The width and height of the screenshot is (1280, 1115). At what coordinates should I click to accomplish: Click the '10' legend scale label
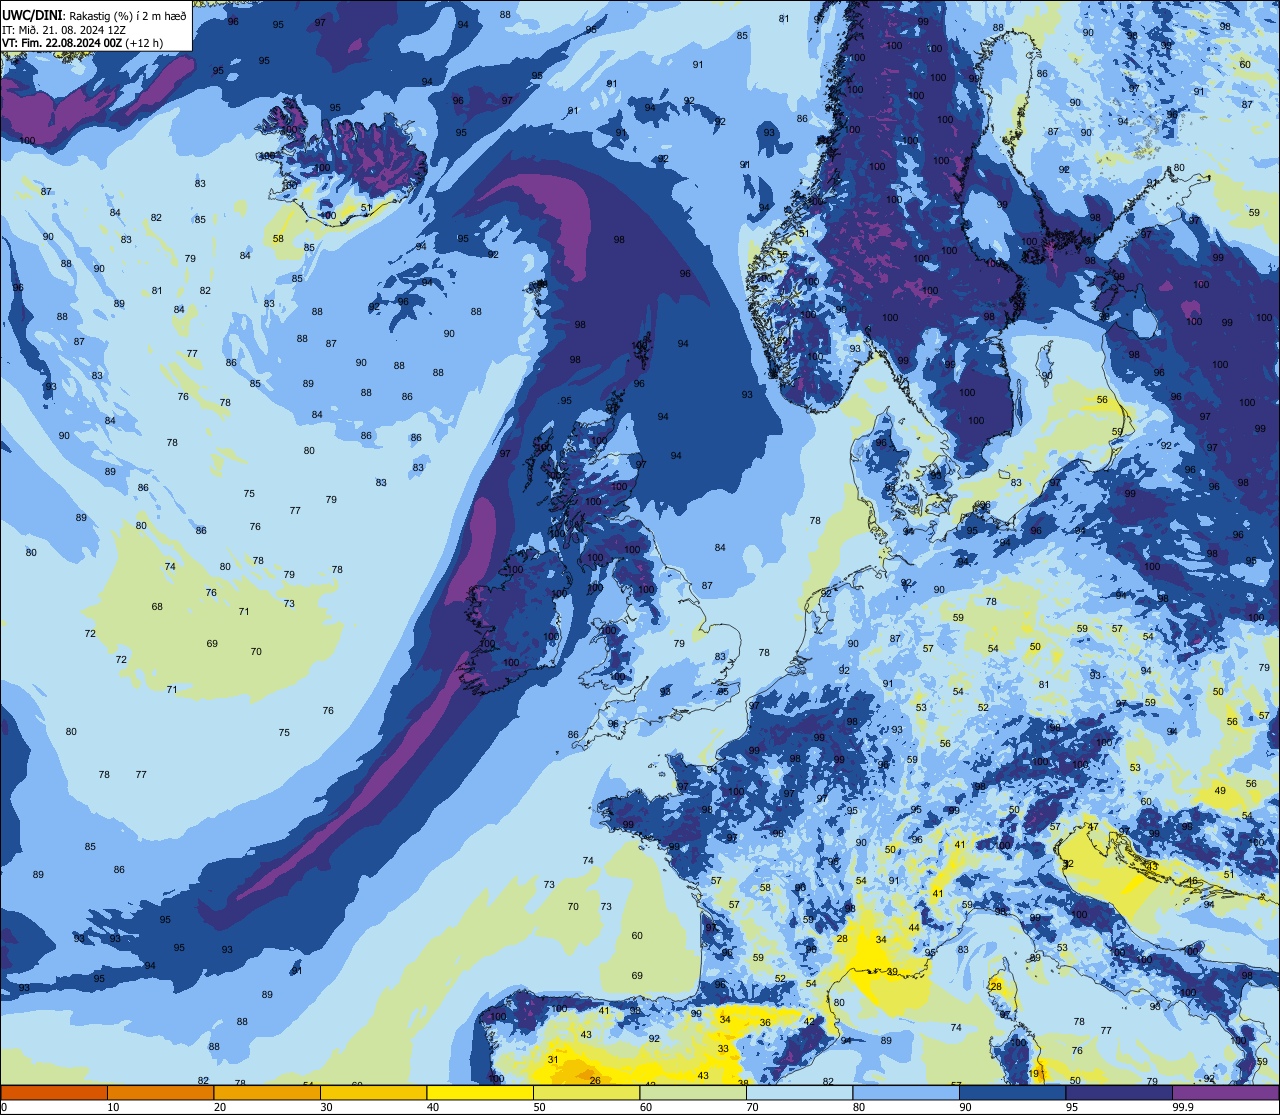[113, 1107]
